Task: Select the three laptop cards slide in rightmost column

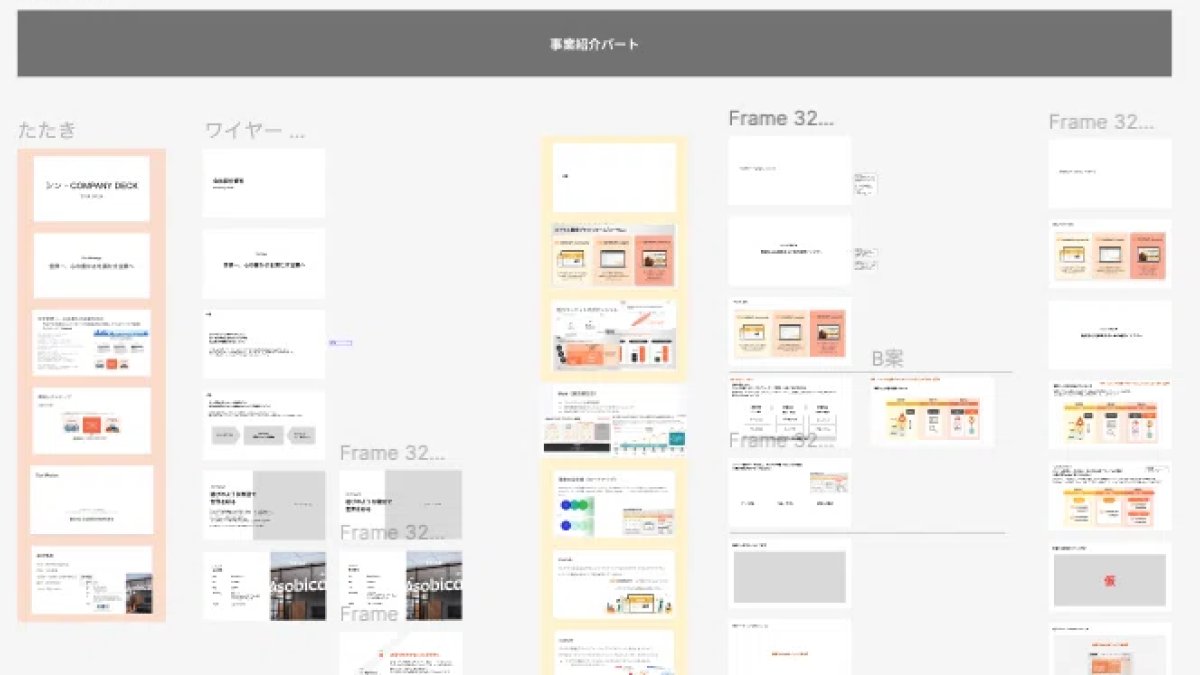Action: [1110, 254]
